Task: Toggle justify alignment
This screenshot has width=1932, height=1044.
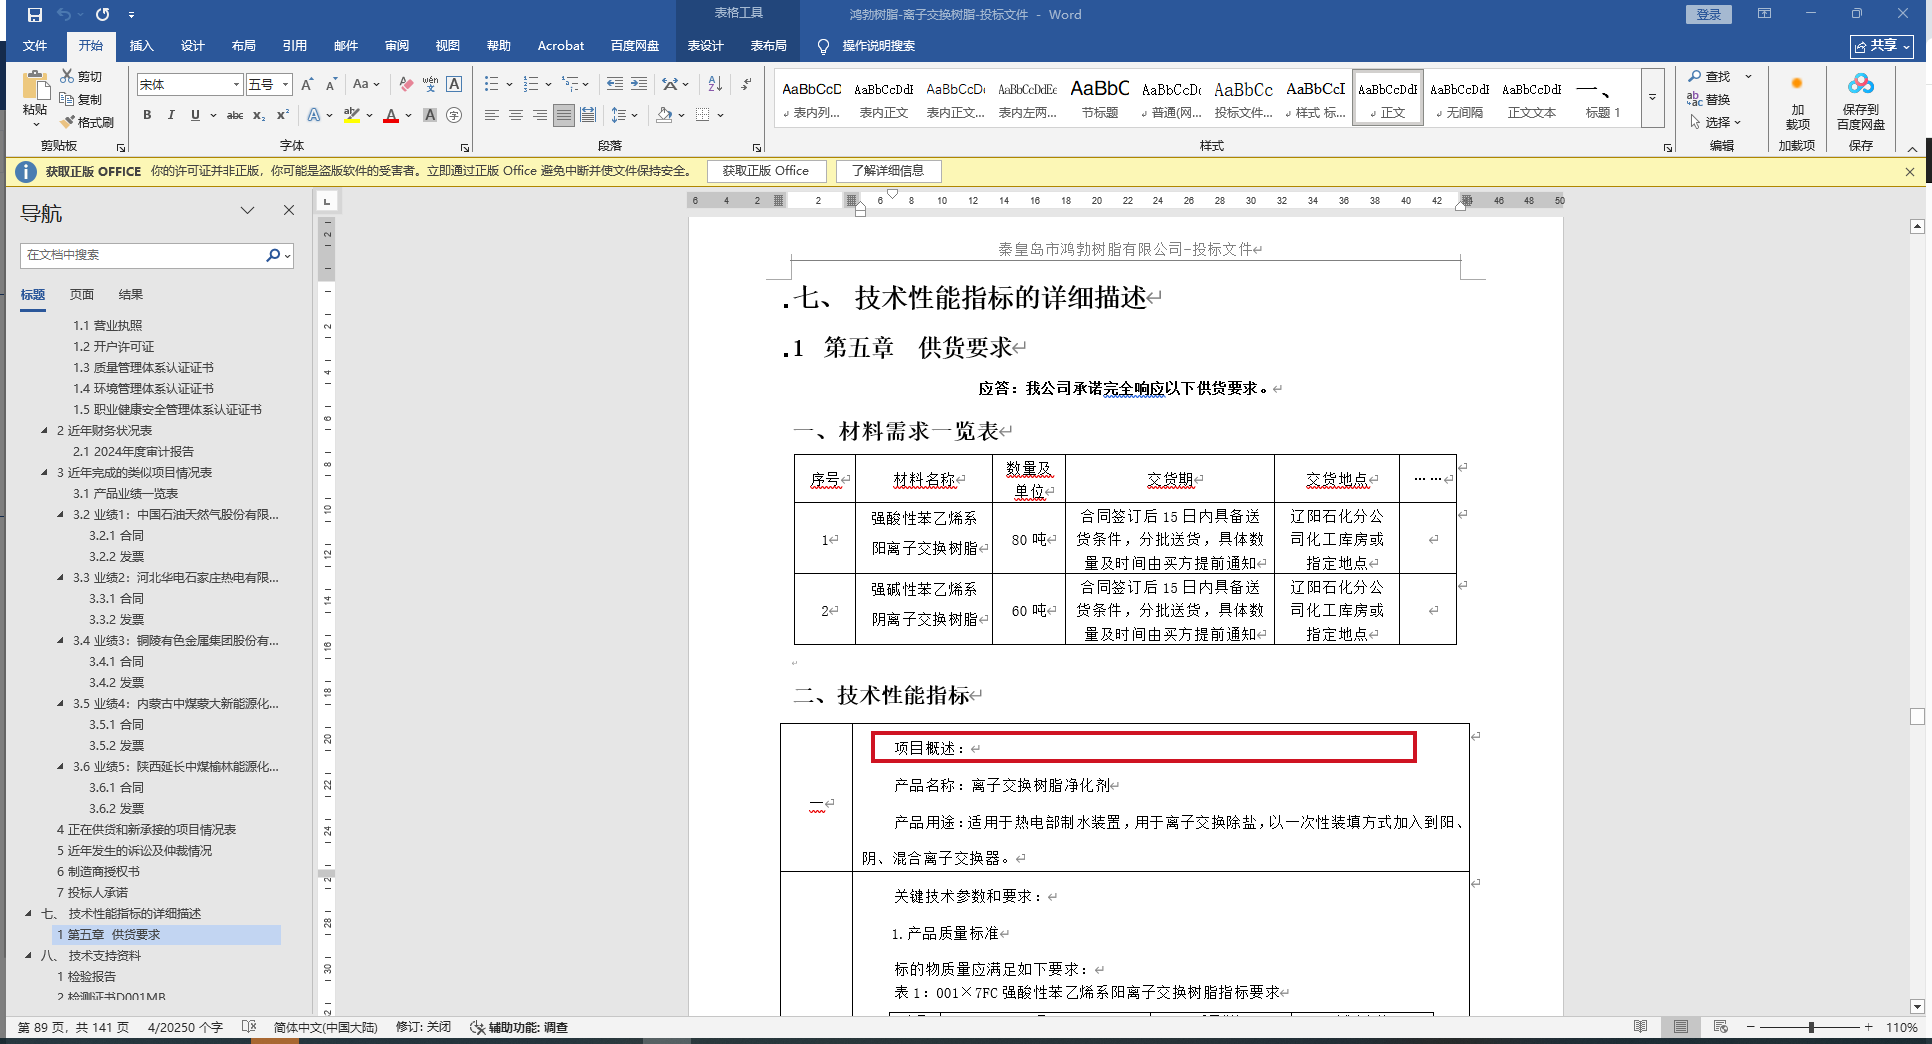Action: (564, 116)
